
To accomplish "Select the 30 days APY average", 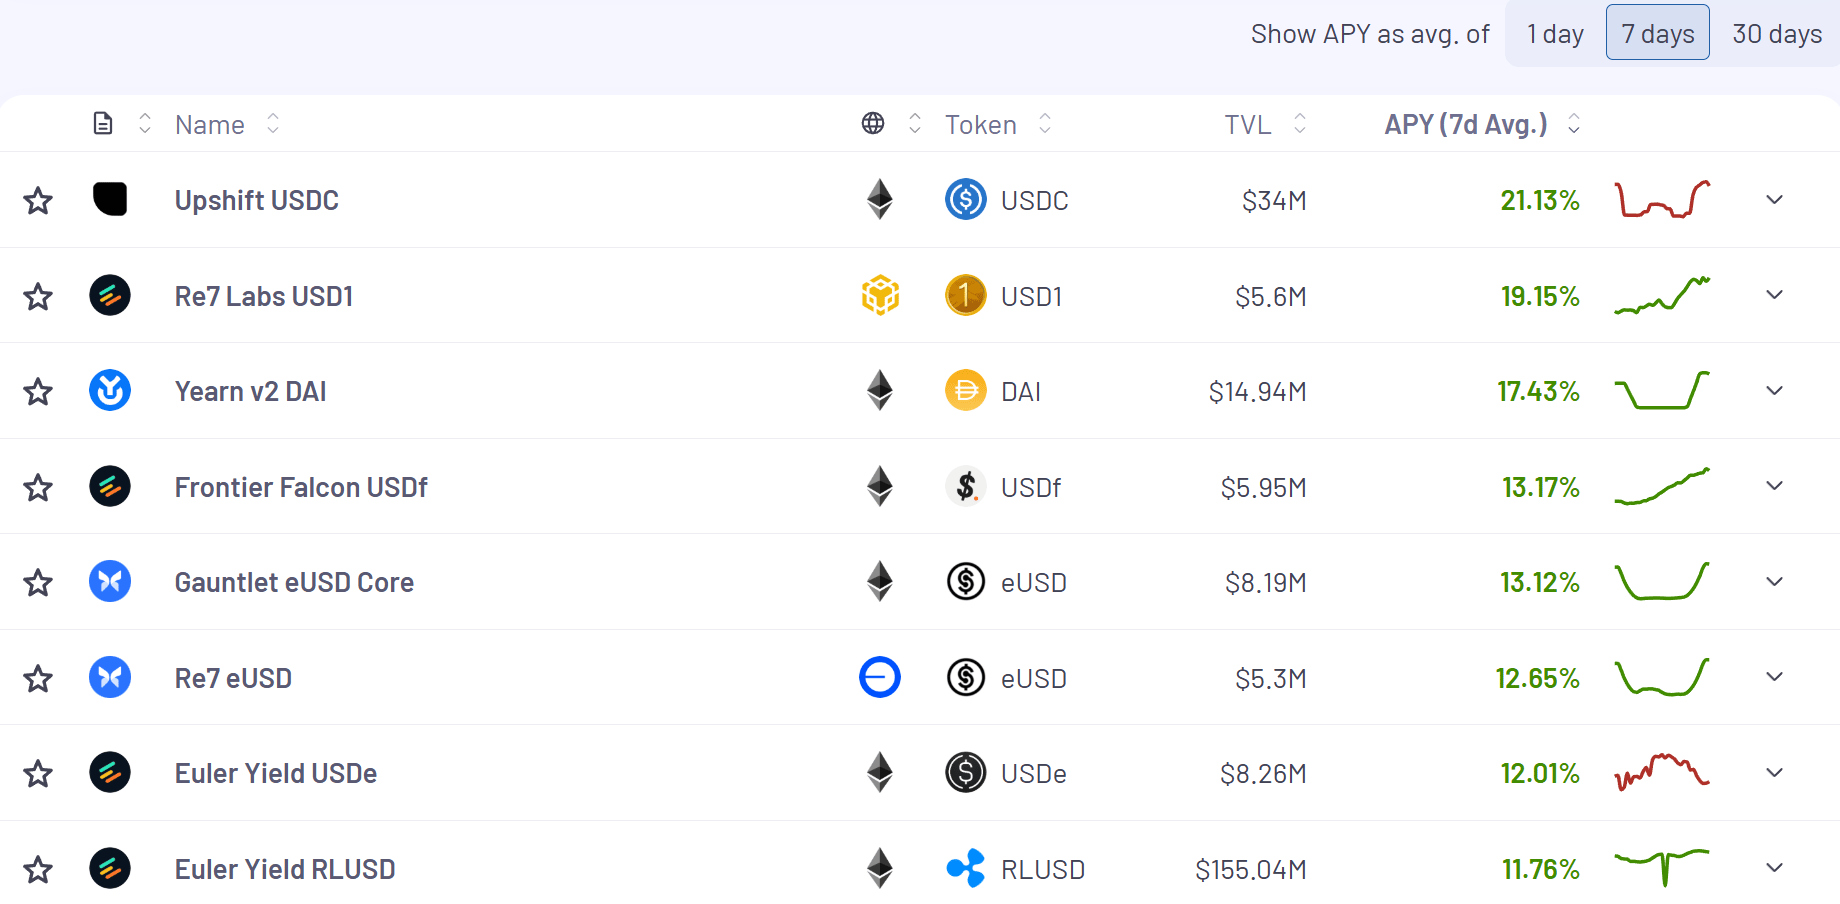I will [1777, 34].
